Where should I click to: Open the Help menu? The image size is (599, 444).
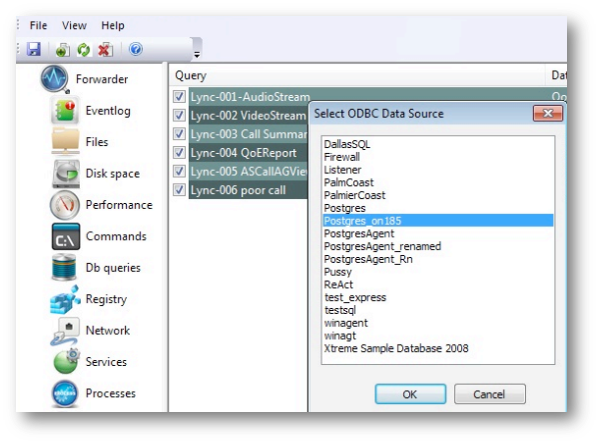(113, 25)
